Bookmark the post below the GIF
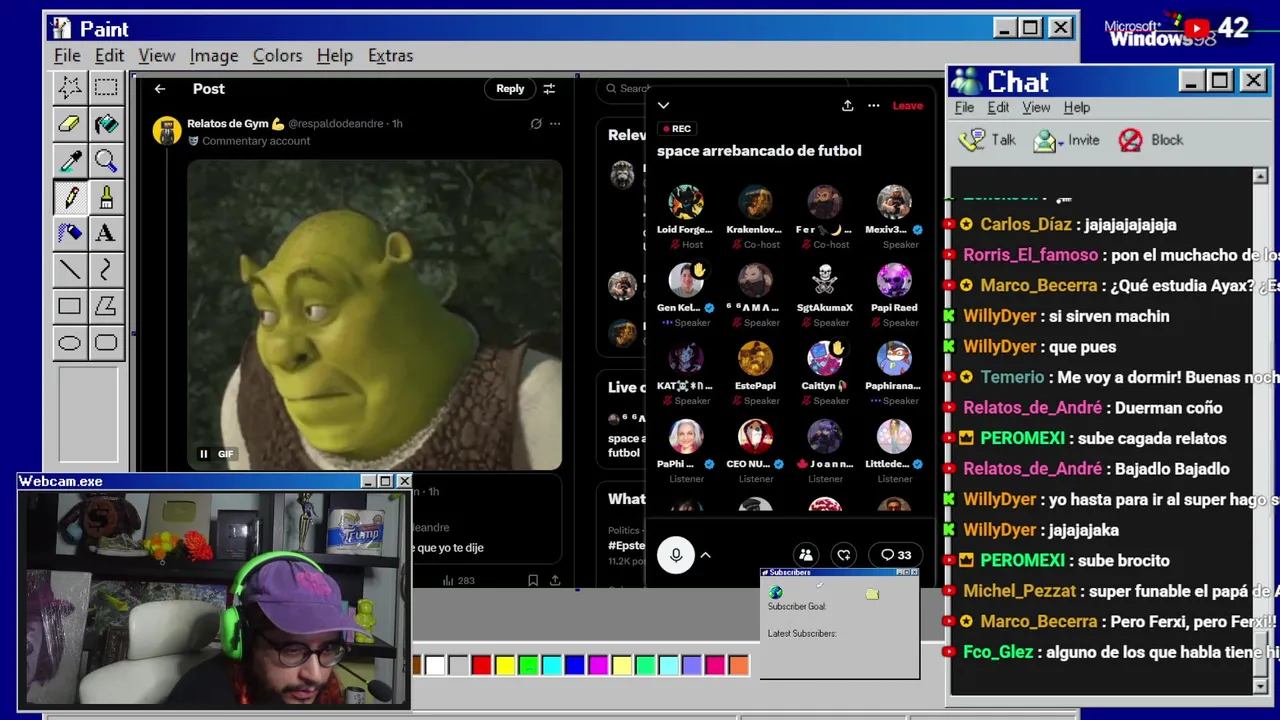1280x720 pixels. coord(533,580)
